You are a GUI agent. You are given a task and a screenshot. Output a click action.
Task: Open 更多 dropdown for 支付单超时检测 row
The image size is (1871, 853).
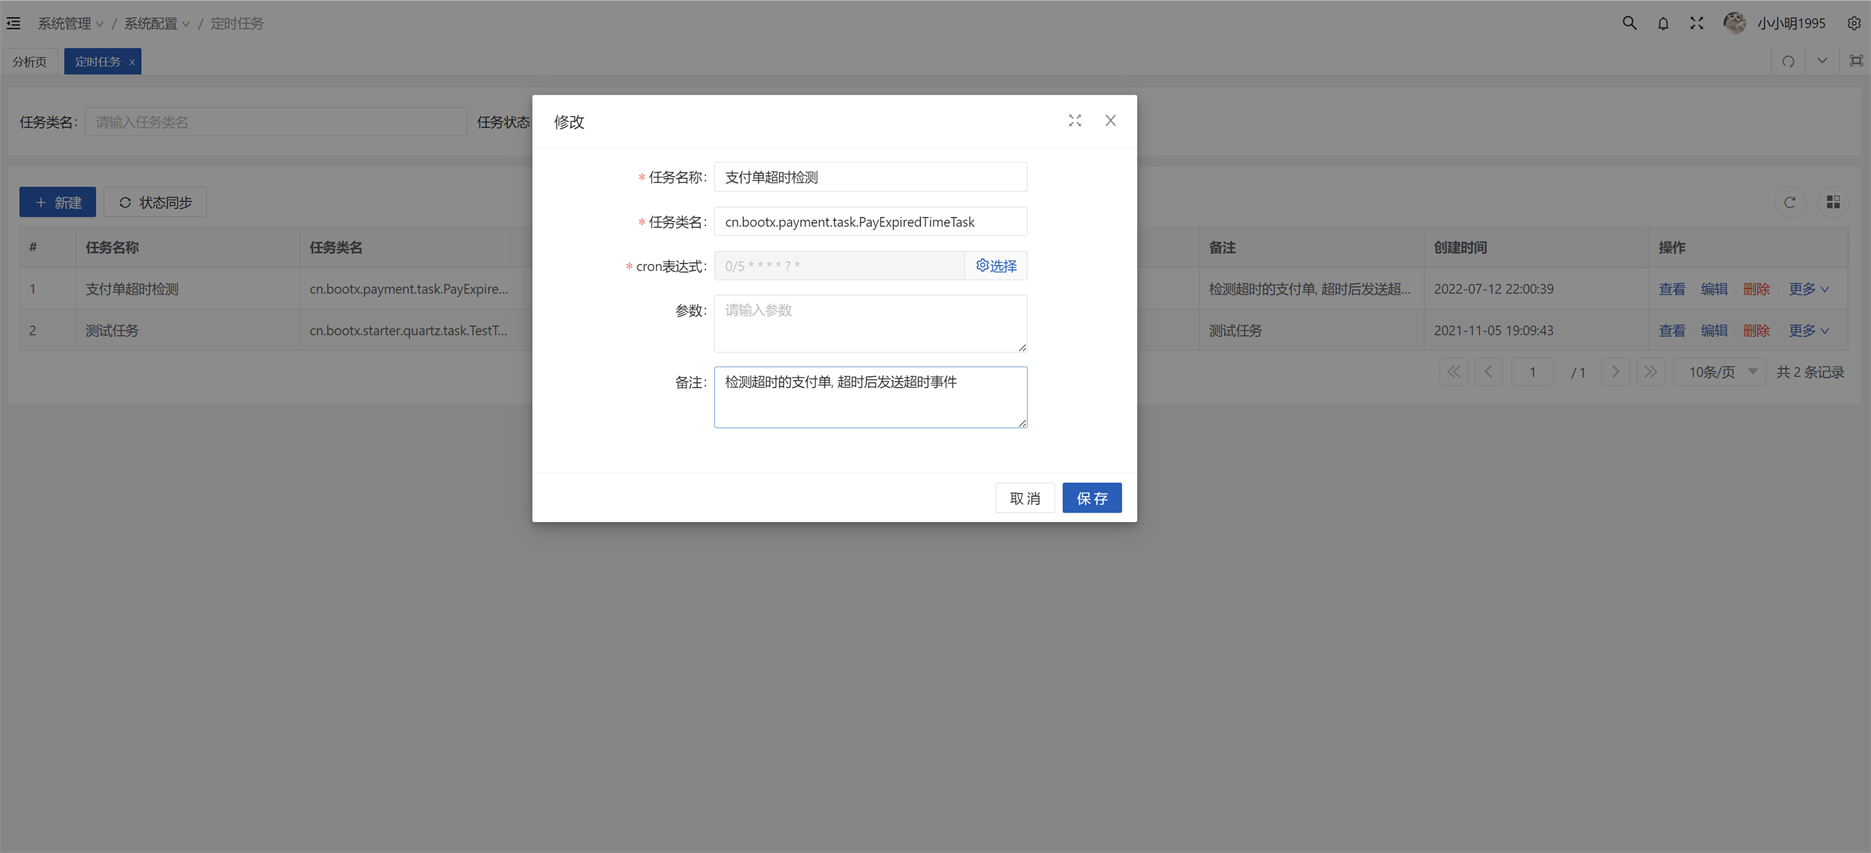coord(1808,289)
